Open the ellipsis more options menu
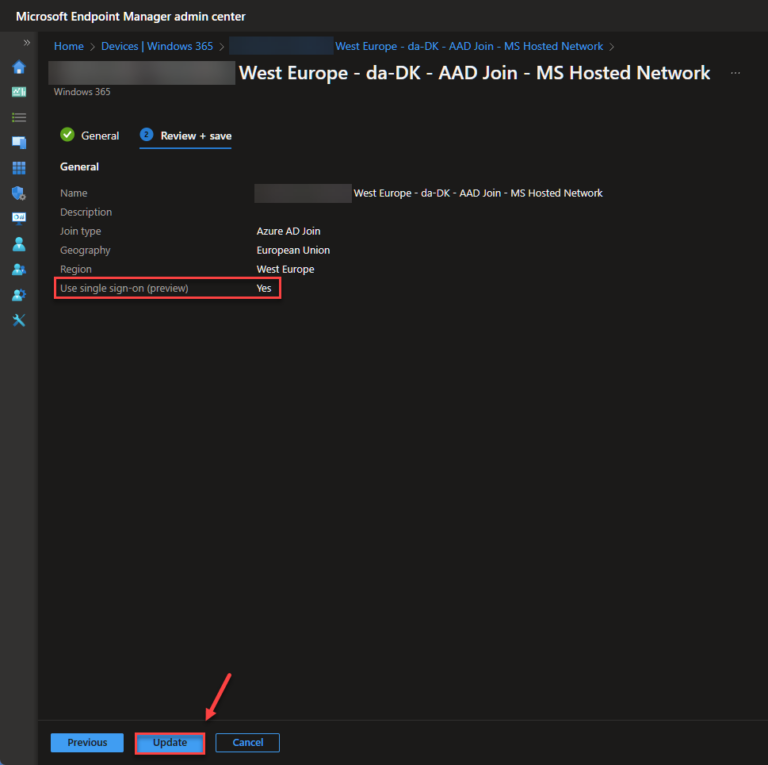This screenshot has width=768, height=765. pyautogui.click(x=736, y=73)
